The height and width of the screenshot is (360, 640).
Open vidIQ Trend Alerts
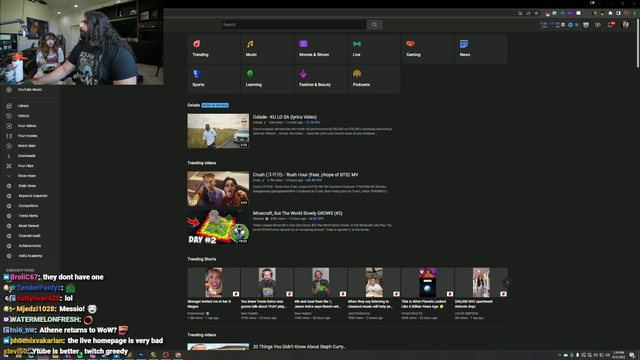pyautogui.click(x=29, y=216)
